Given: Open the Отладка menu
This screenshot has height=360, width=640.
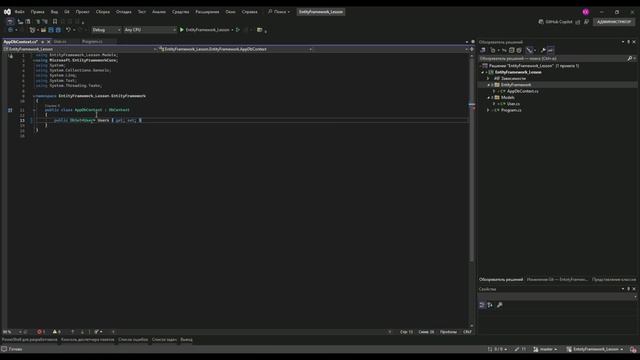Looking at the screenshot, I should tap(123, 12).
